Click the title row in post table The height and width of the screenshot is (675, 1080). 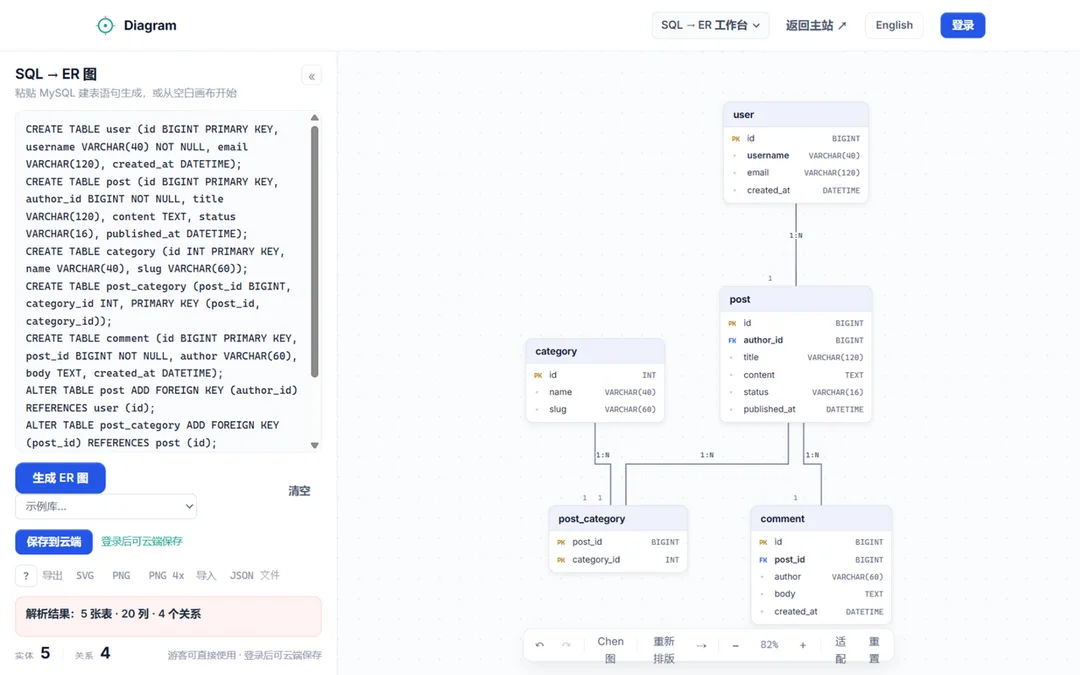[796, 357]
